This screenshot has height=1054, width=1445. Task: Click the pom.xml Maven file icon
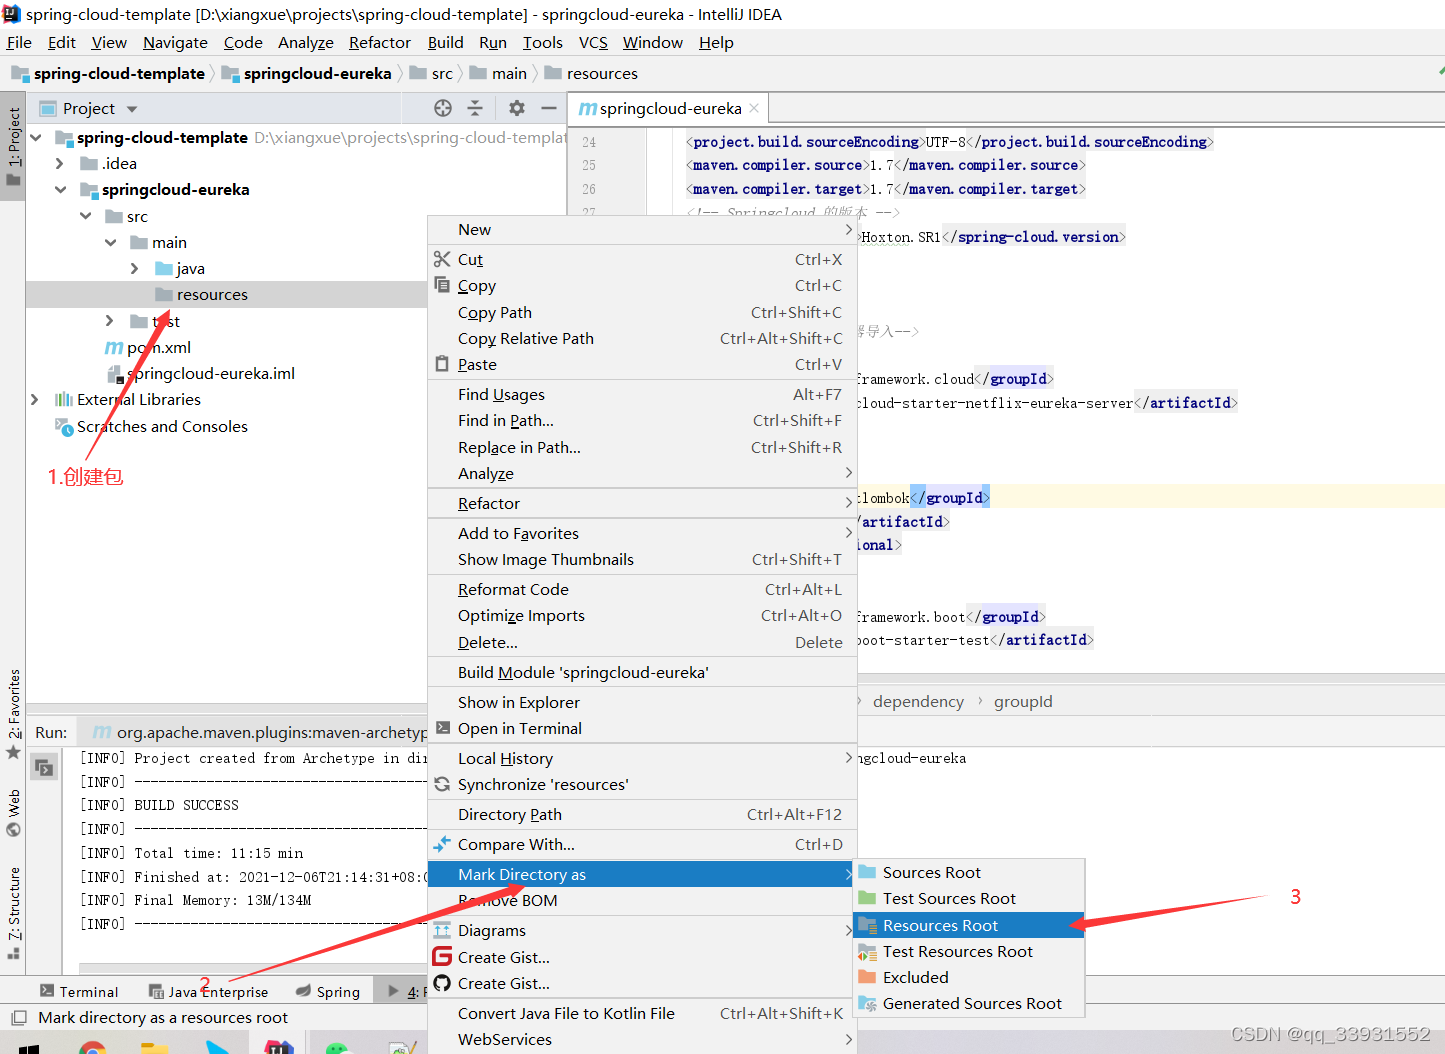click(114, 347)
